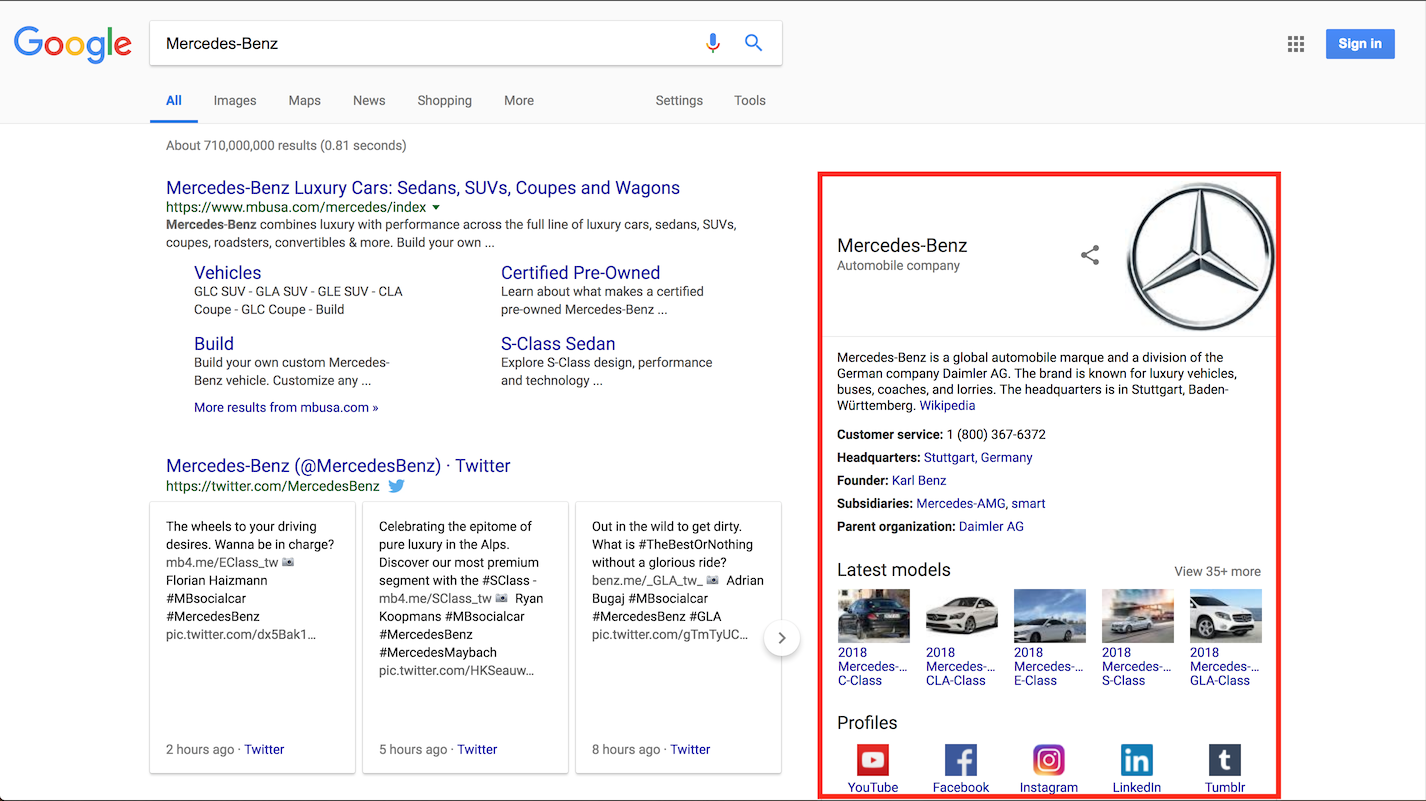This screenshot has width=1426, height=801.
Task: Expand the dropdown arrow next to mbusa.com URL
Action: click(434, 207)
